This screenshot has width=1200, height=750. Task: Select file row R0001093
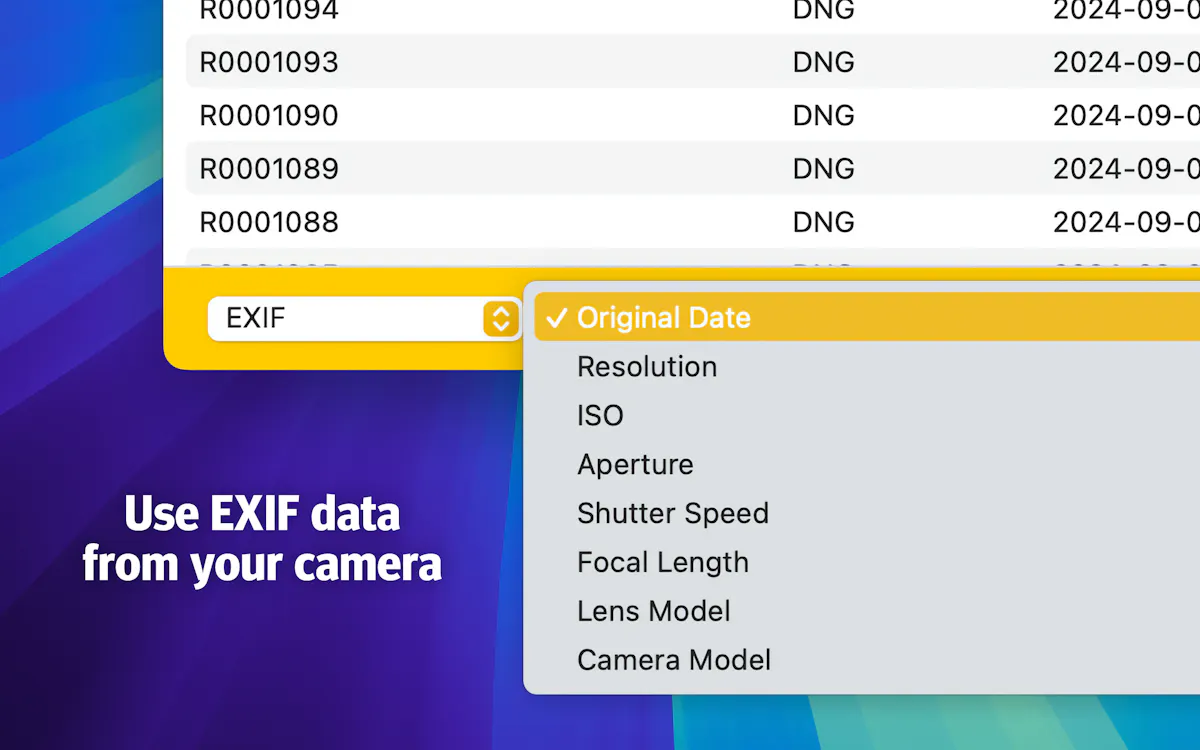(693, 62)
